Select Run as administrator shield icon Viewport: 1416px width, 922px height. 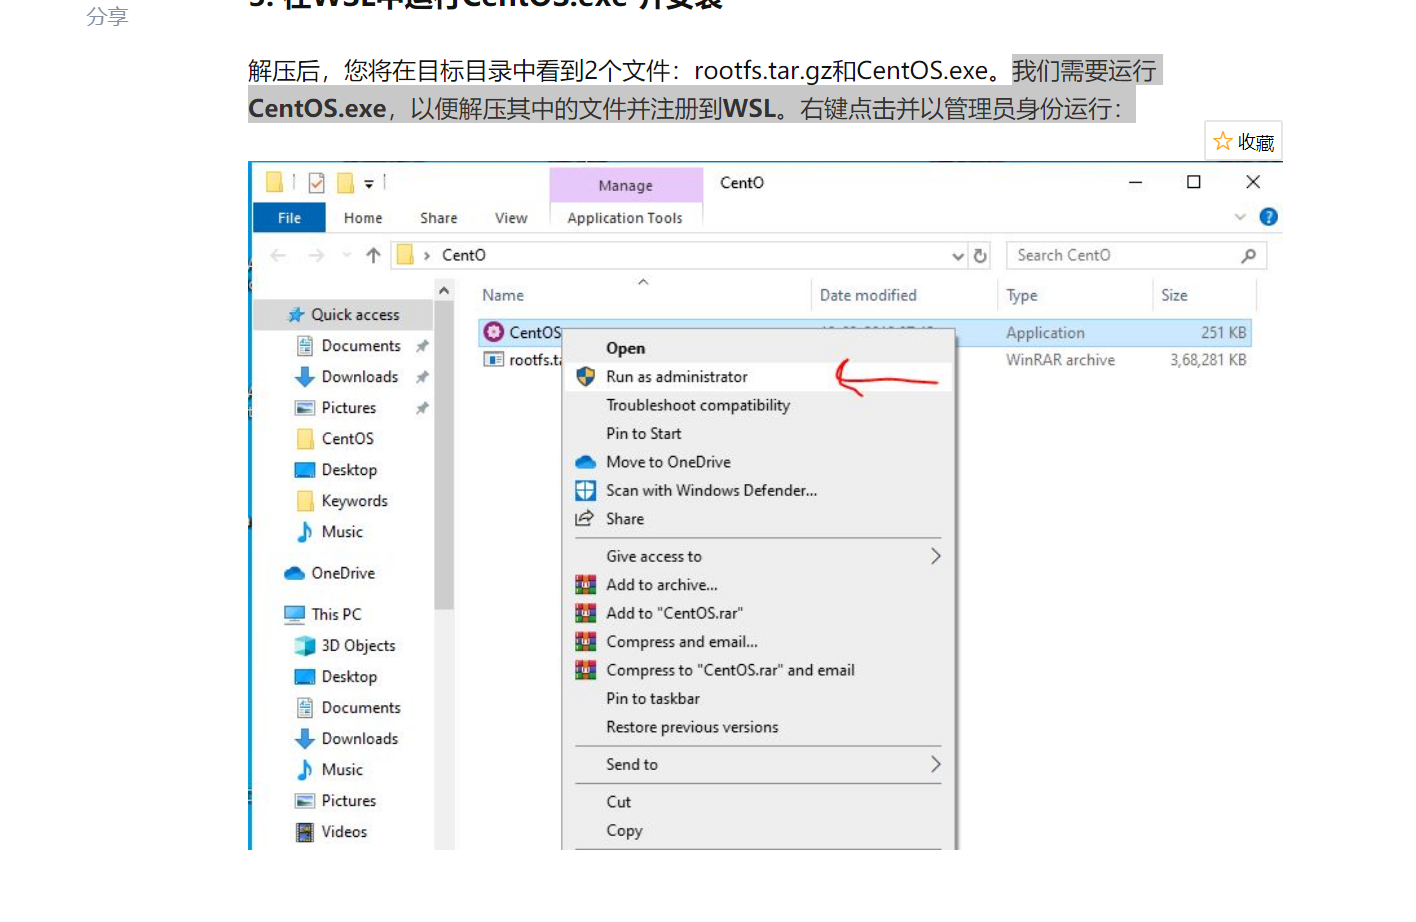585,377
